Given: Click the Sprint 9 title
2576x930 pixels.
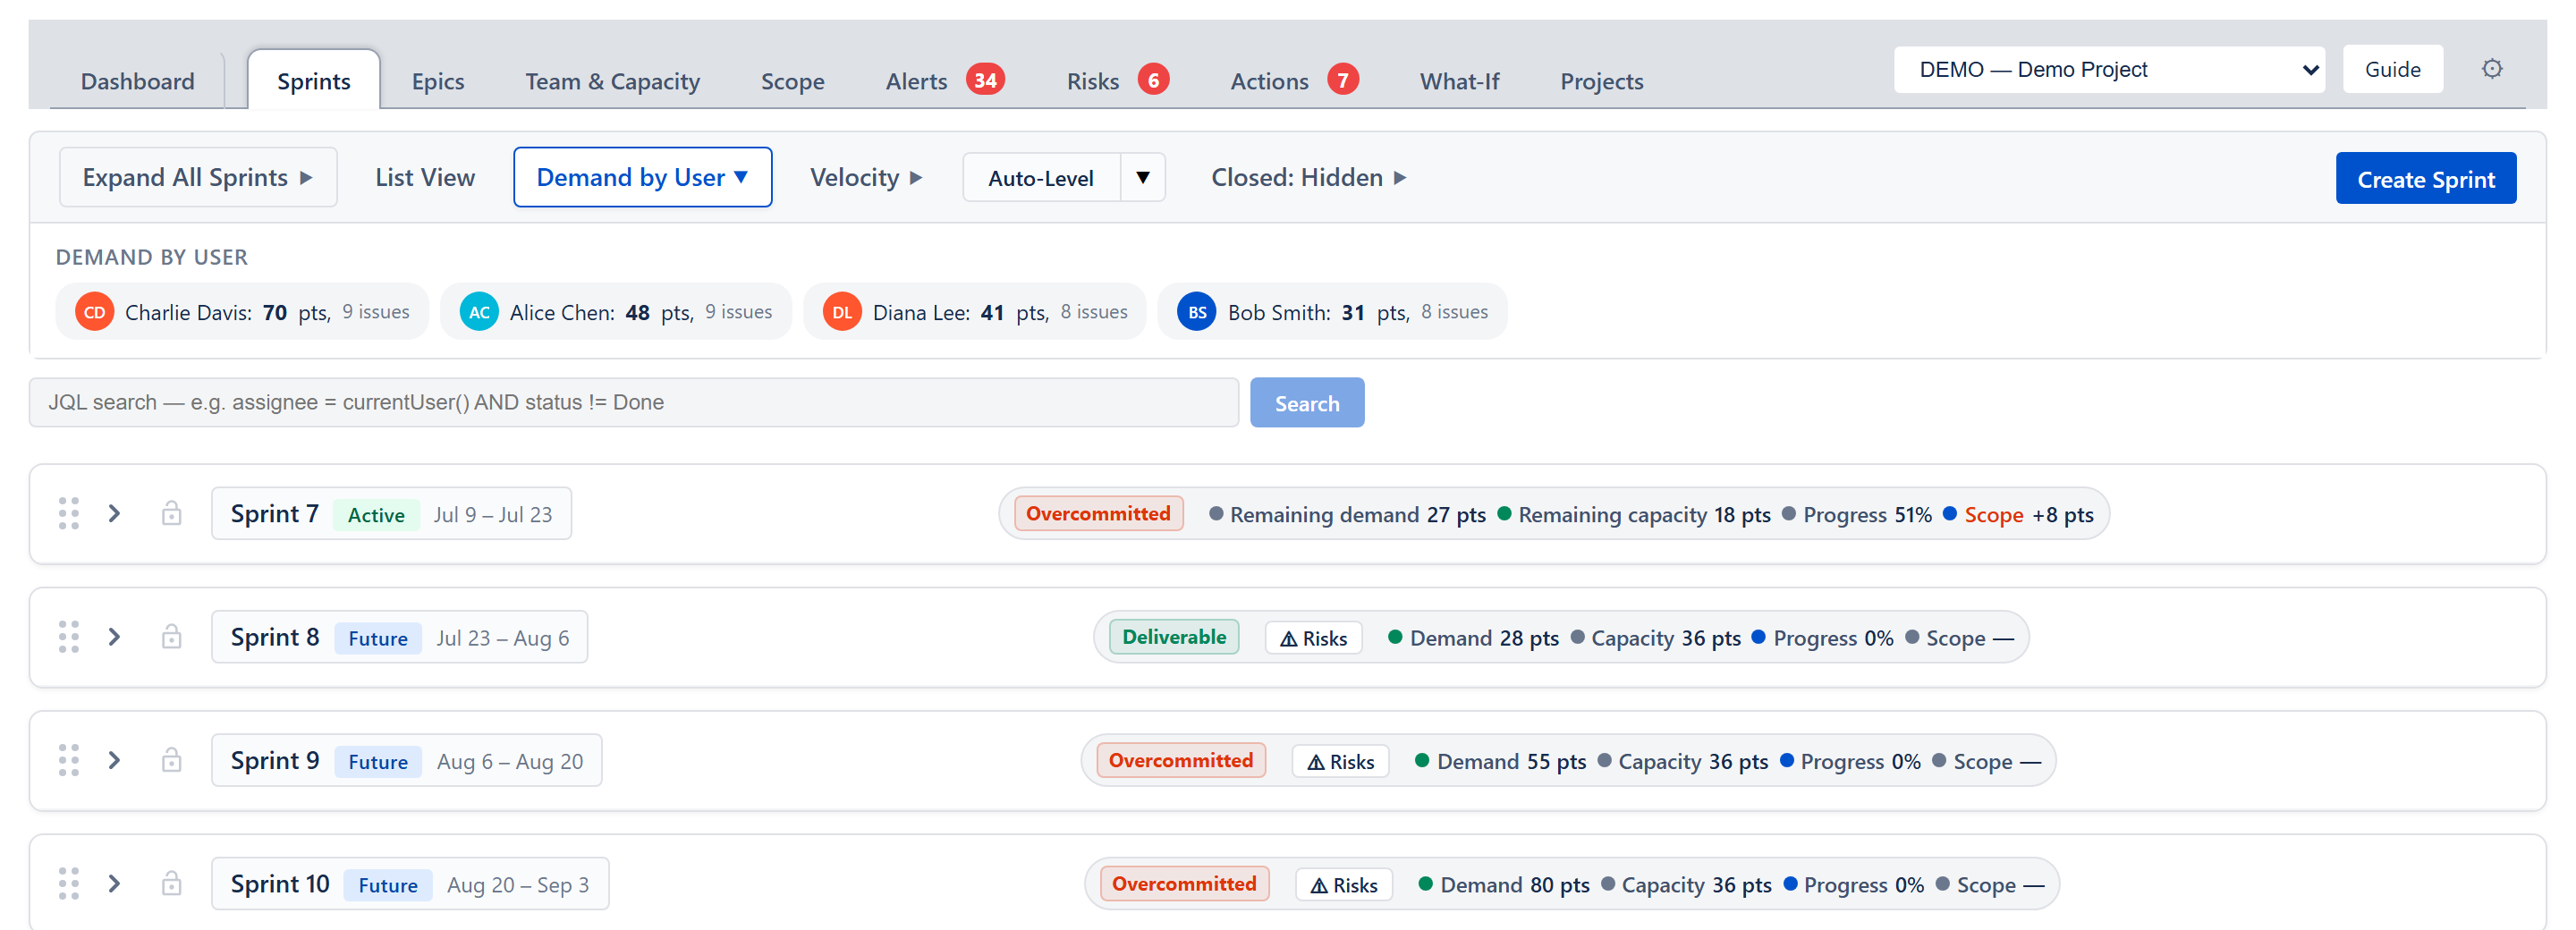Looking at the screenshot, I should pyautogui.click(x=275, y=761).
